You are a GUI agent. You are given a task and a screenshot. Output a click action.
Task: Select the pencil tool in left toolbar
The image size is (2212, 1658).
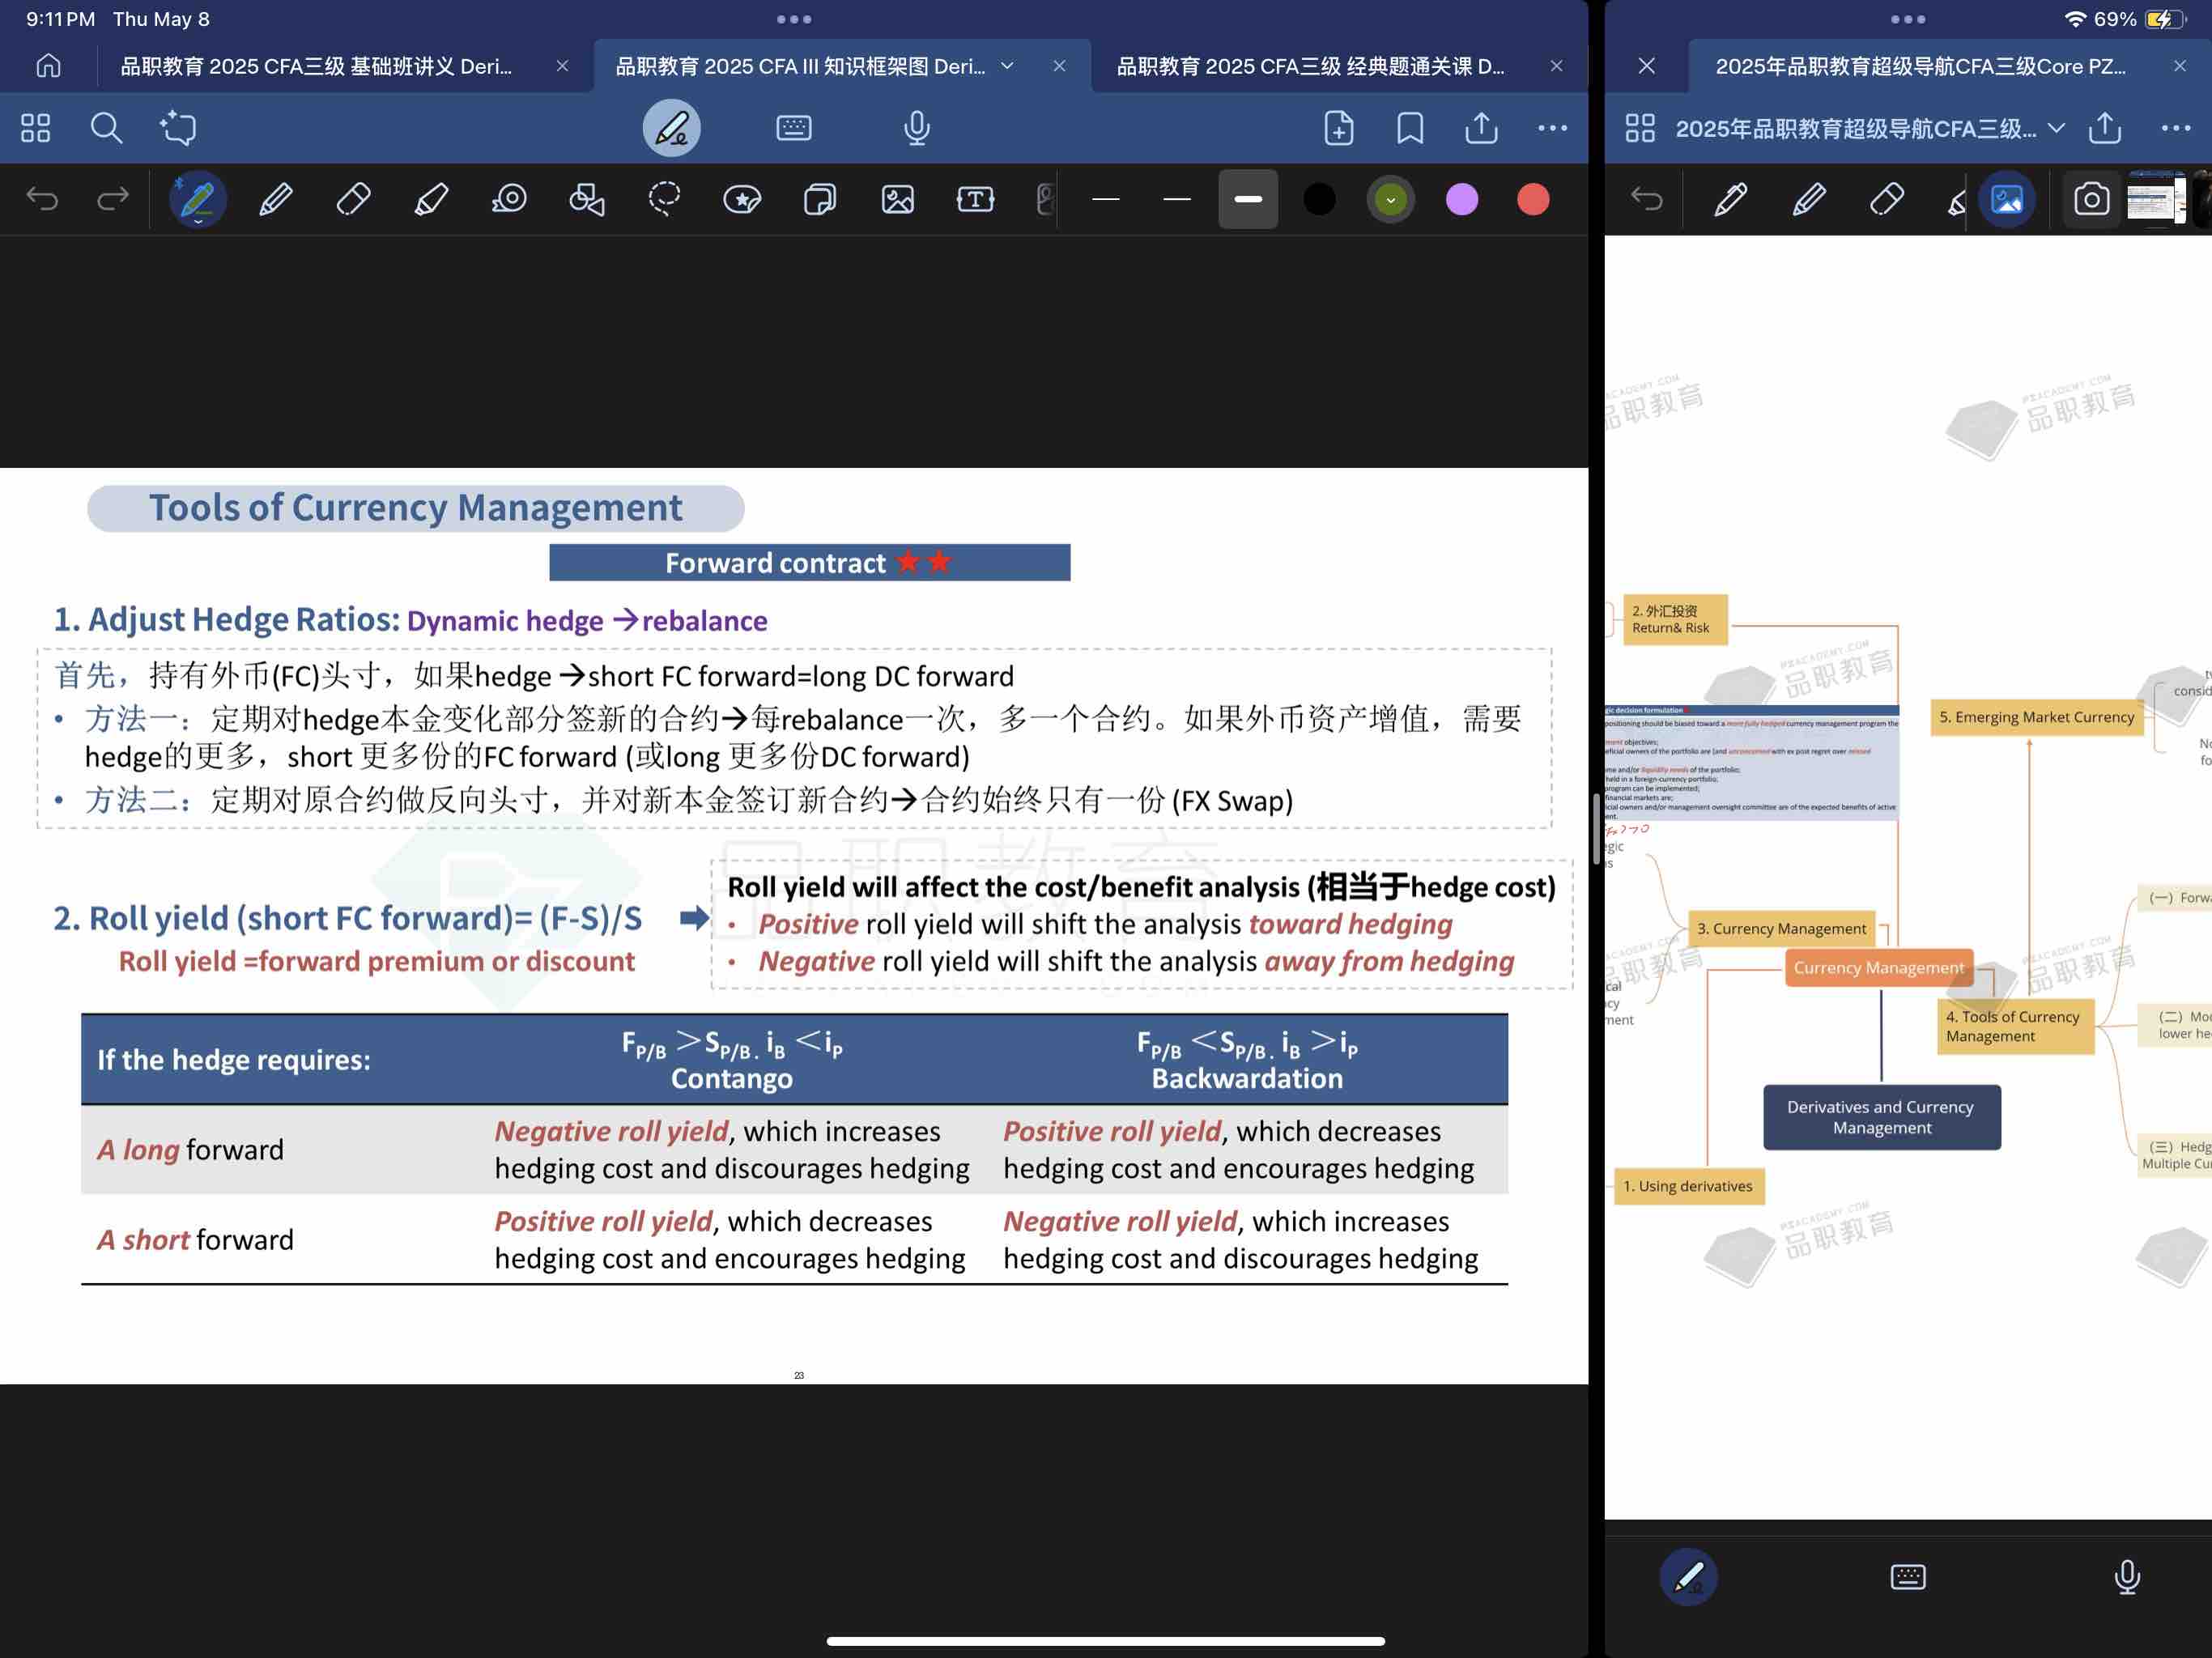click(276, 199)
